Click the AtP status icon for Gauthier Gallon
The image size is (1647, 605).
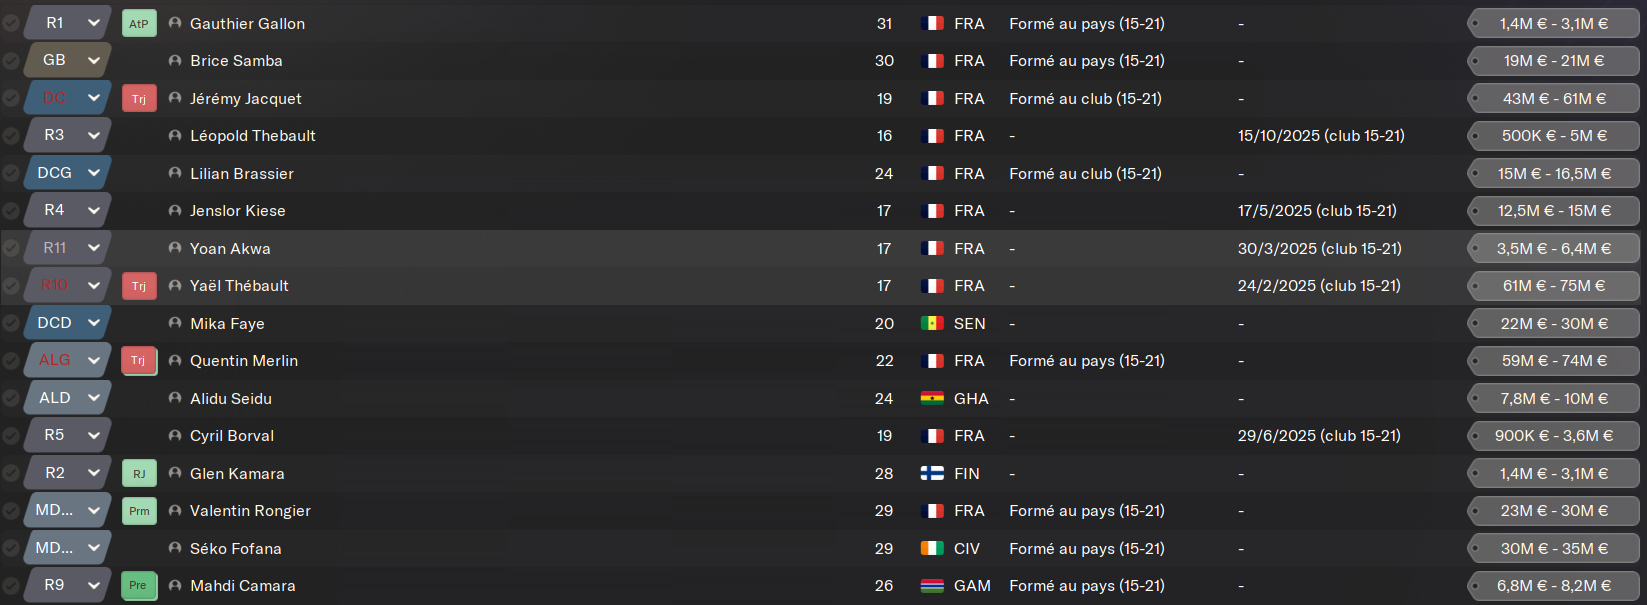pyautogui.click(x=139, y=23)
